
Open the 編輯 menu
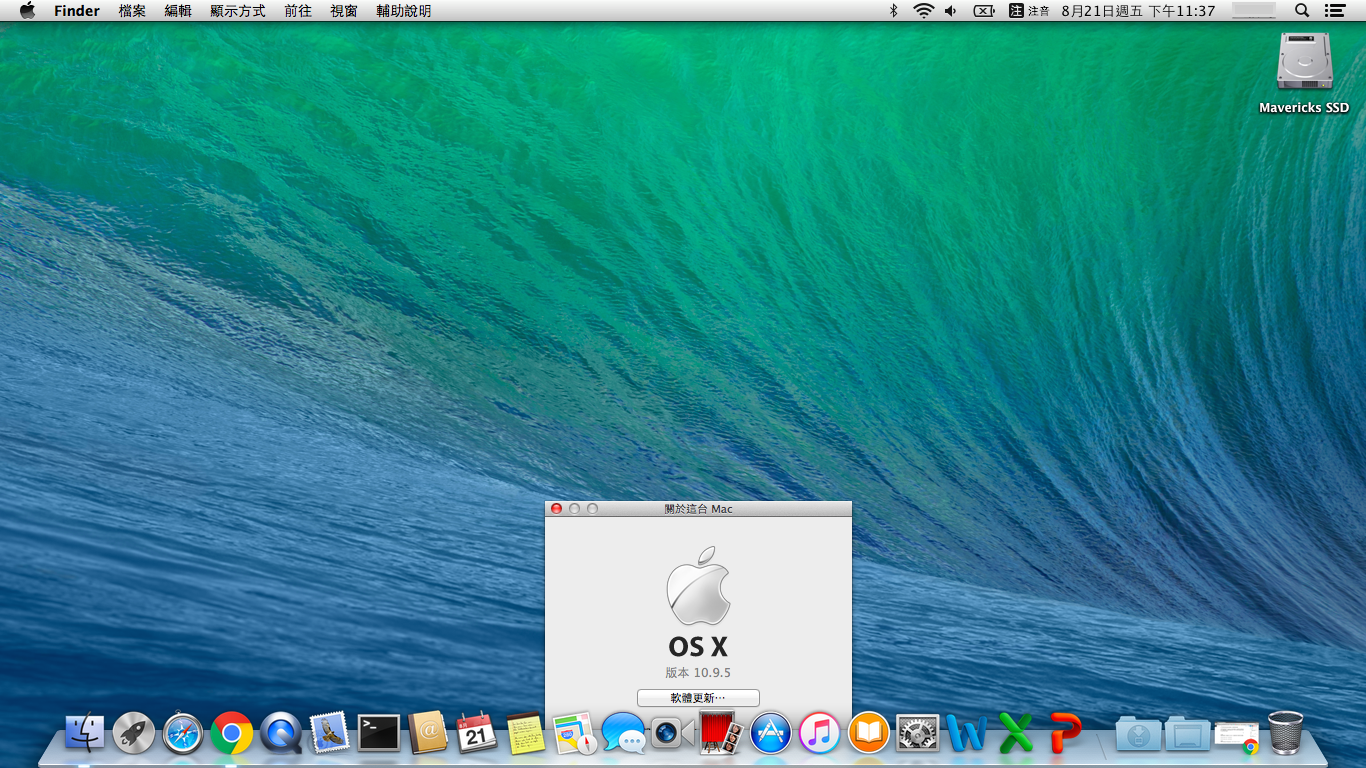(x=178, y=11)
